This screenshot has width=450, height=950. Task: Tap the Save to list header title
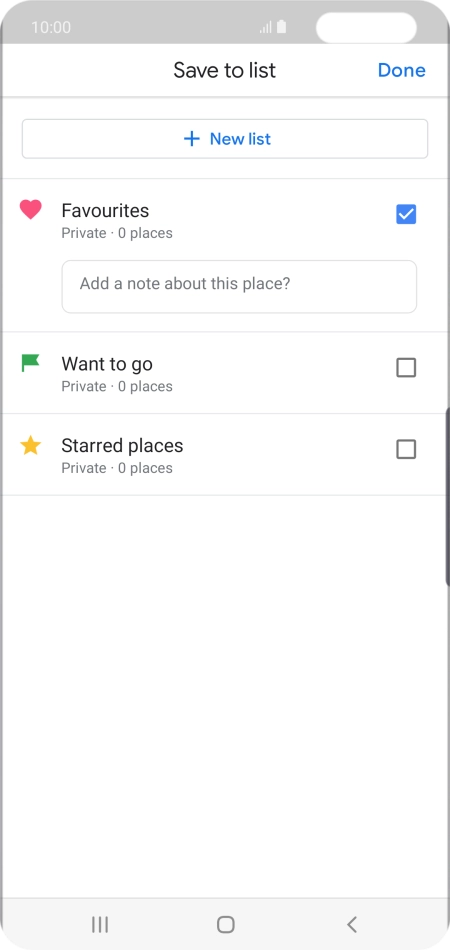[225, 70]
